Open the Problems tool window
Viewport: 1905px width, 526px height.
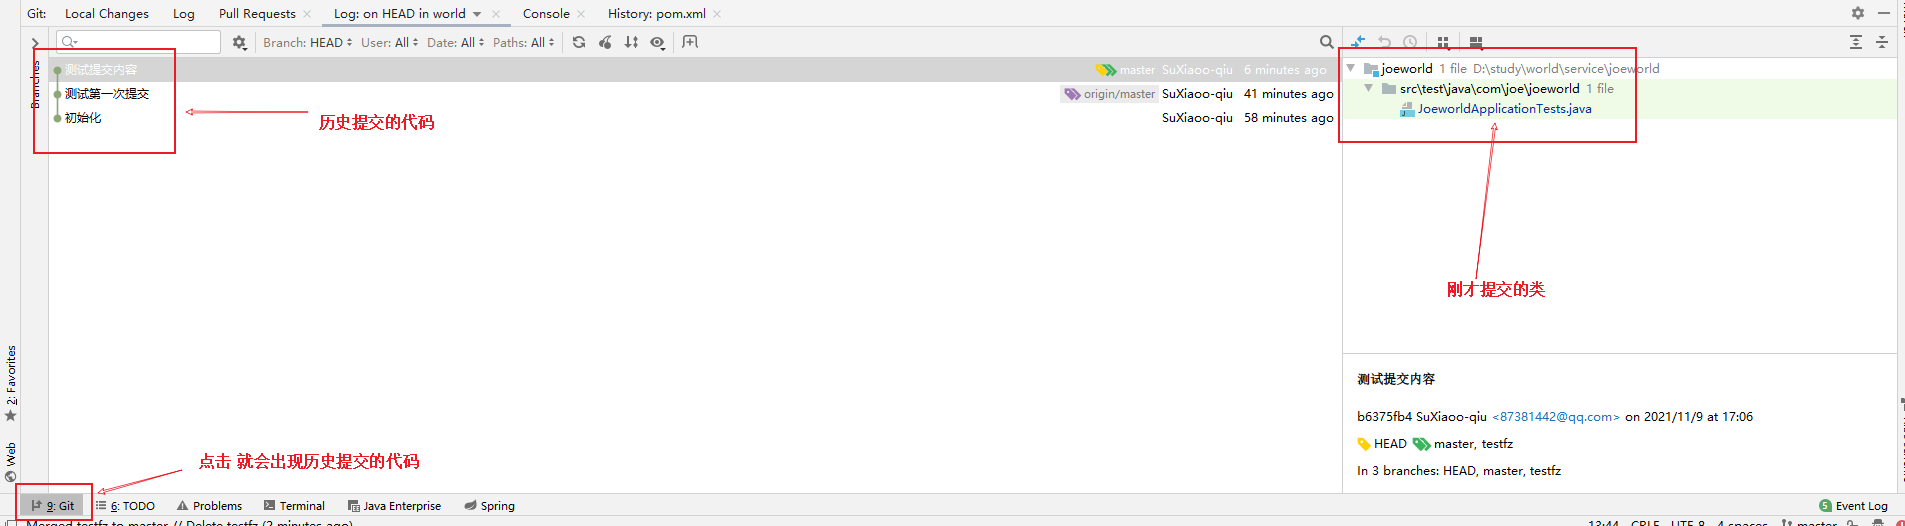click(x=209, y=506)
